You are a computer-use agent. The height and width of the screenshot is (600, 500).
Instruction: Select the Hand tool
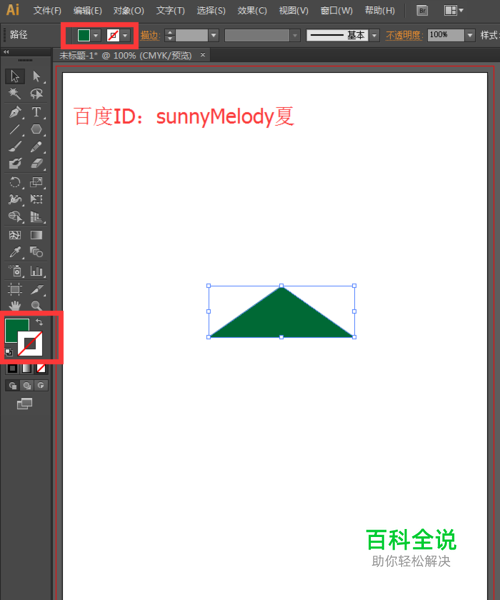(x=15, y=306)
